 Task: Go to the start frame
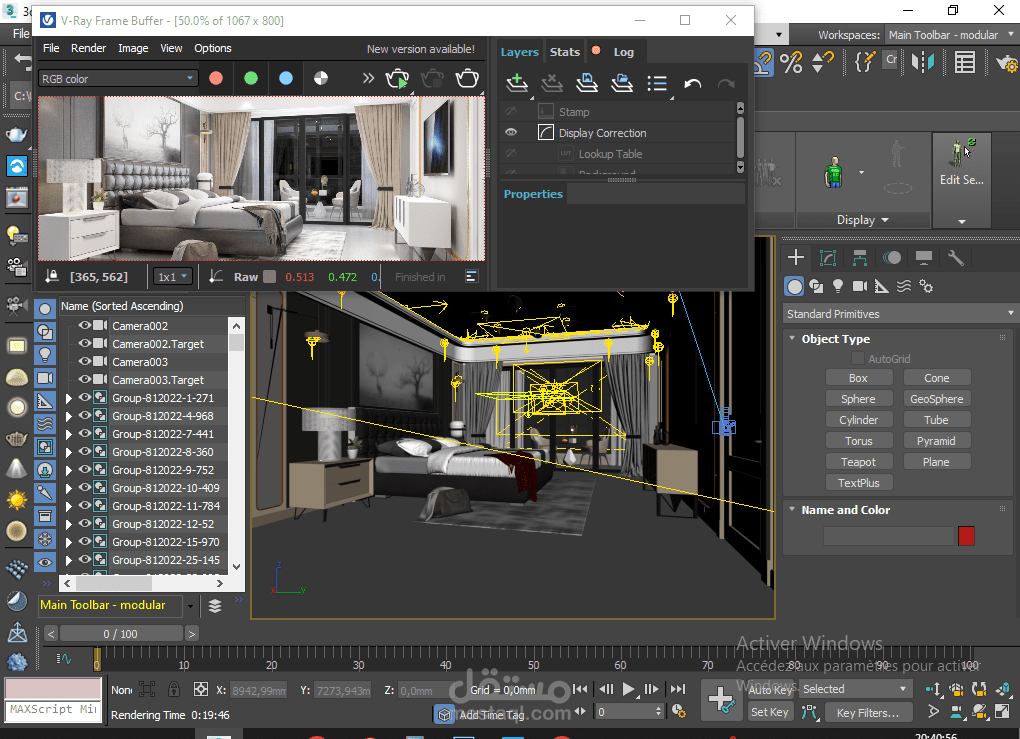coord(580,690)
